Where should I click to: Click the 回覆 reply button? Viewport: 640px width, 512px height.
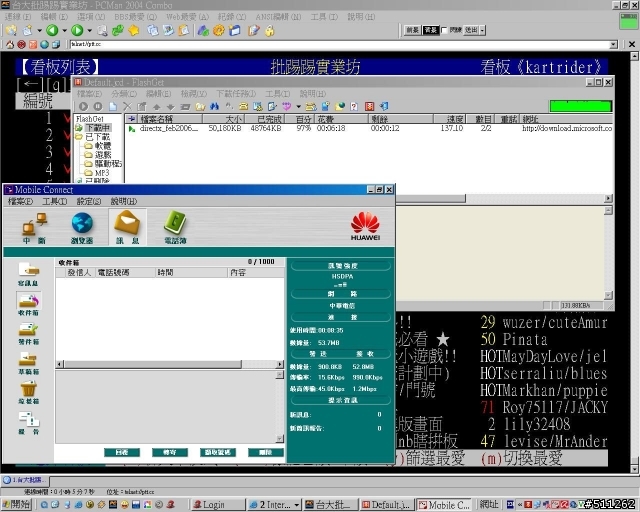click(x=122, y=452)
